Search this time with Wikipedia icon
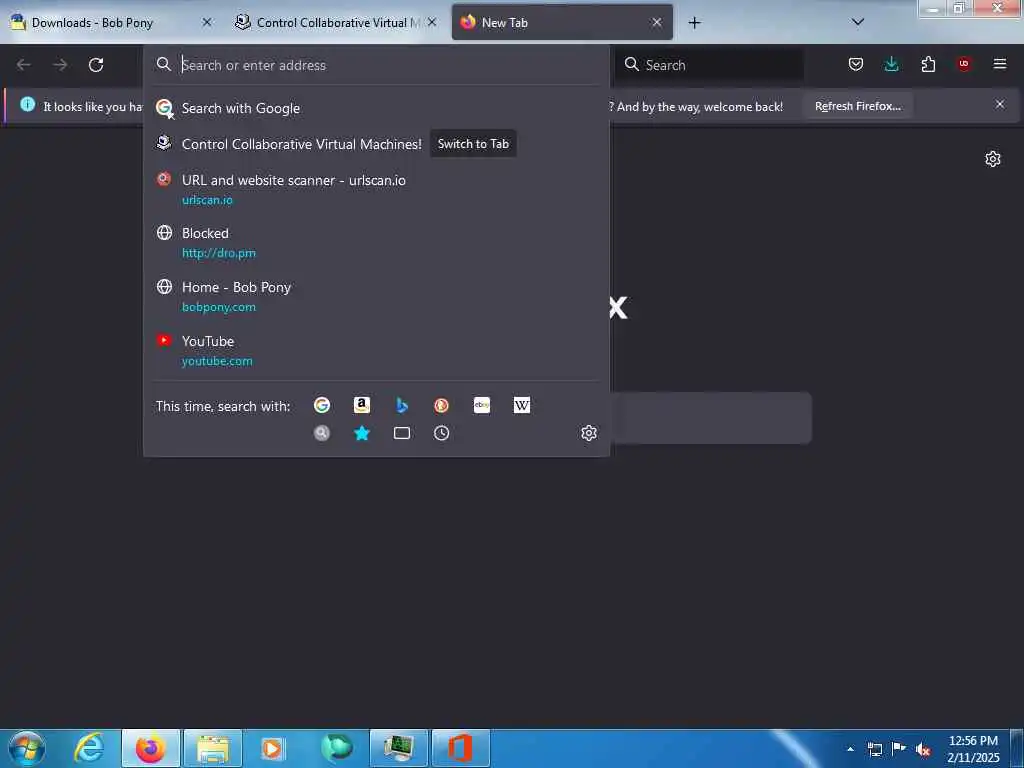The height and width of the screenshot is (768, 1024). point(522,405)
